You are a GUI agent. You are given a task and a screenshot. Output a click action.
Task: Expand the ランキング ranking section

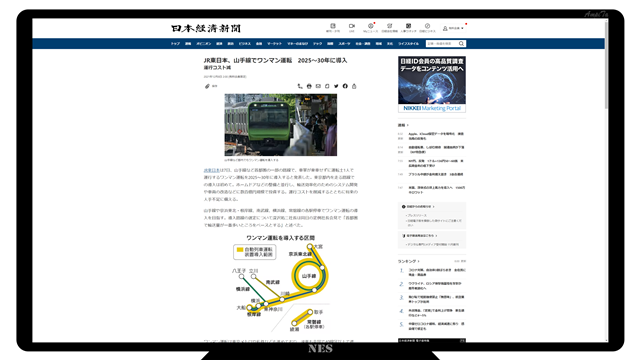coord(409,261)
